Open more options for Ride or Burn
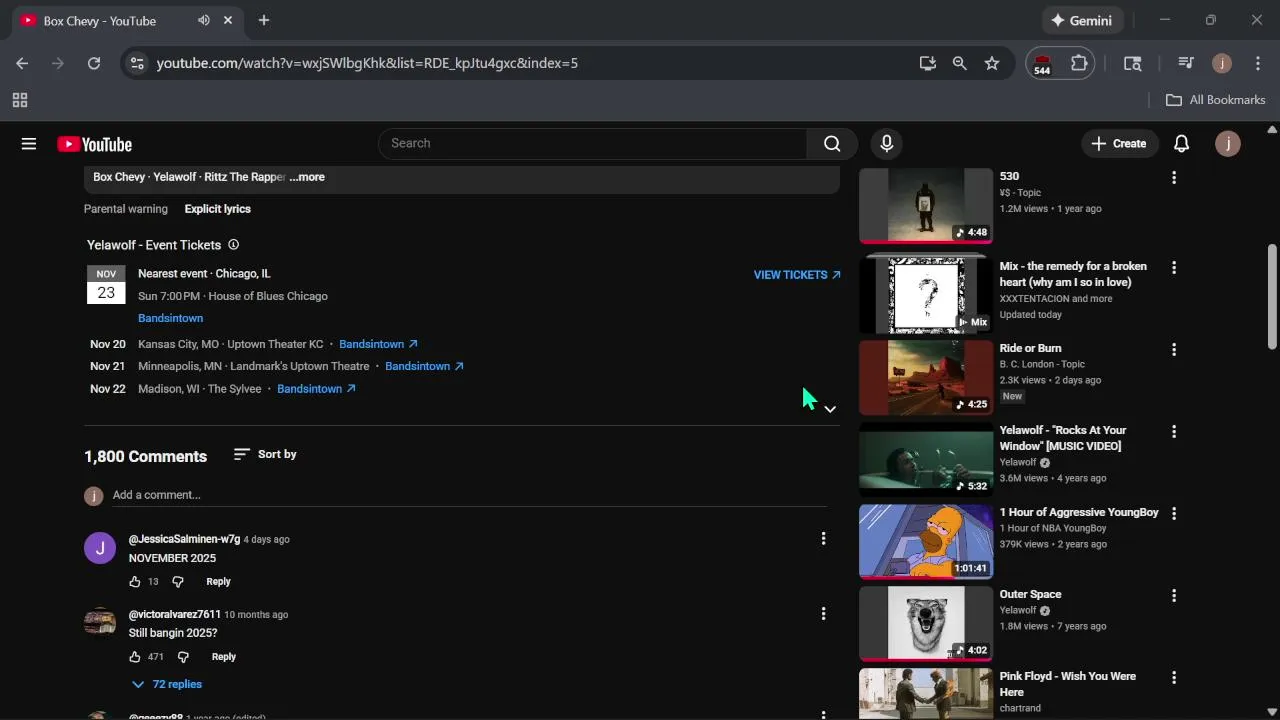1280x720 pixels. pyautogui.click(x=1174, y=350)
